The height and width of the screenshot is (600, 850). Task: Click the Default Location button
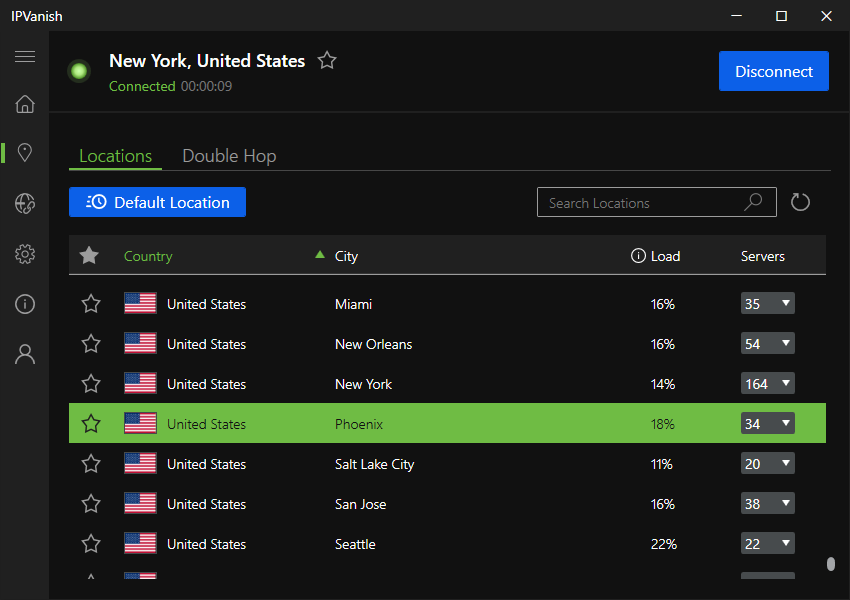point(157,202)
